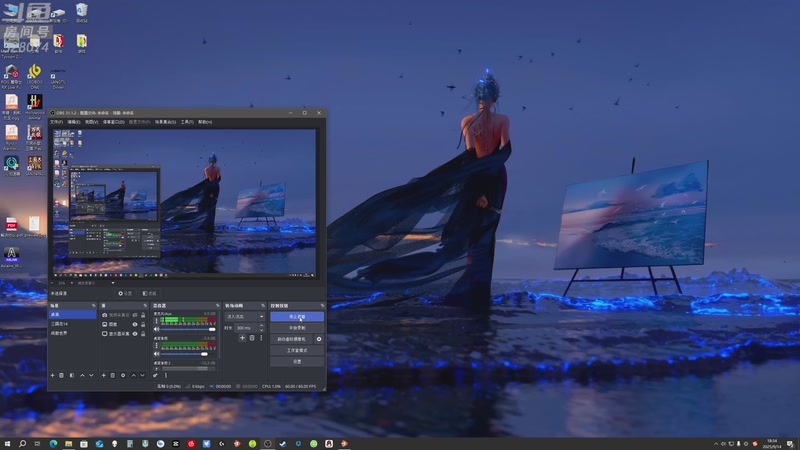Hide the 显示器采集 source with eye icon
This screenshot has height=450, width=800.
click(135, 334)
